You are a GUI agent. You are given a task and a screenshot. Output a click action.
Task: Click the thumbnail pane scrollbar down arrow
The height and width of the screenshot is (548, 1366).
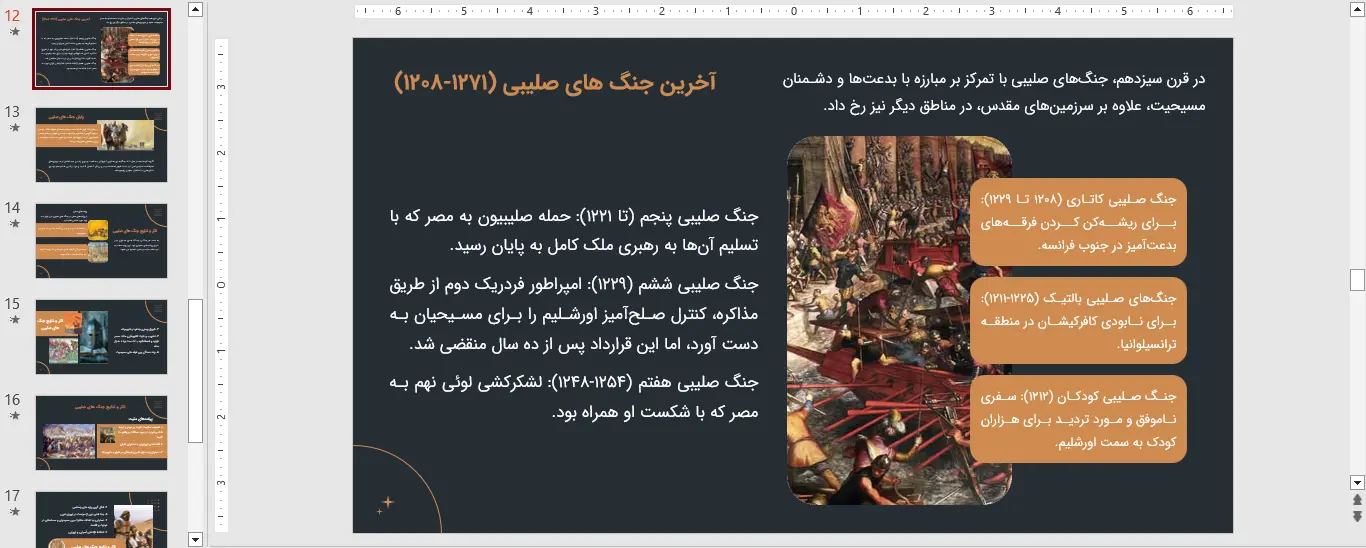[x=195, y=539]
